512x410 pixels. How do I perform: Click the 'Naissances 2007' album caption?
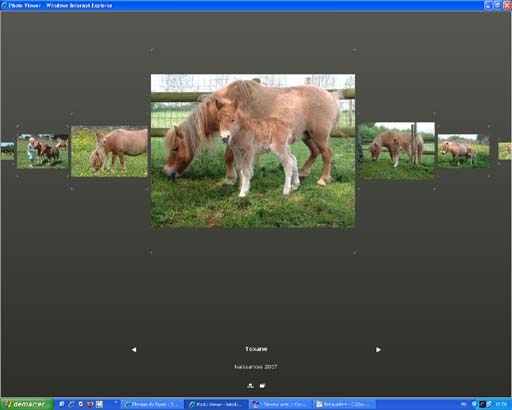(x=256, y=367)
